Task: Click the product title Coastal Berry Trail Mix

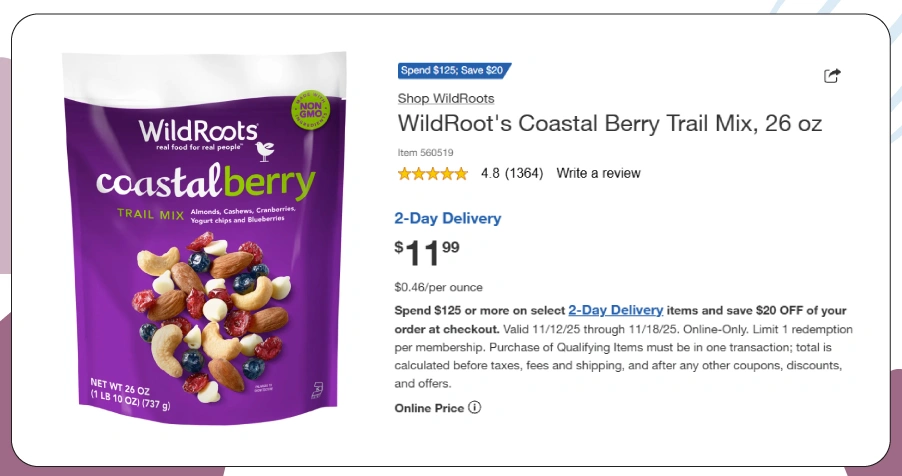Action: (609, 124)
